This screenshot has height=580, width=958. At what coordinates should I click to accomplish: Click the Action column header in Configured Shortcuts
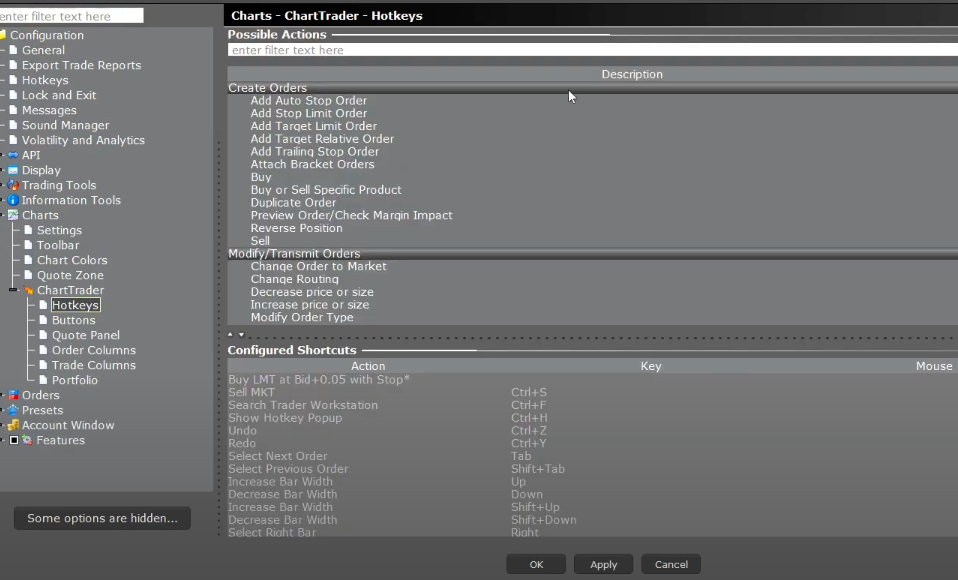pyautogui.click(x=368, y=366)
